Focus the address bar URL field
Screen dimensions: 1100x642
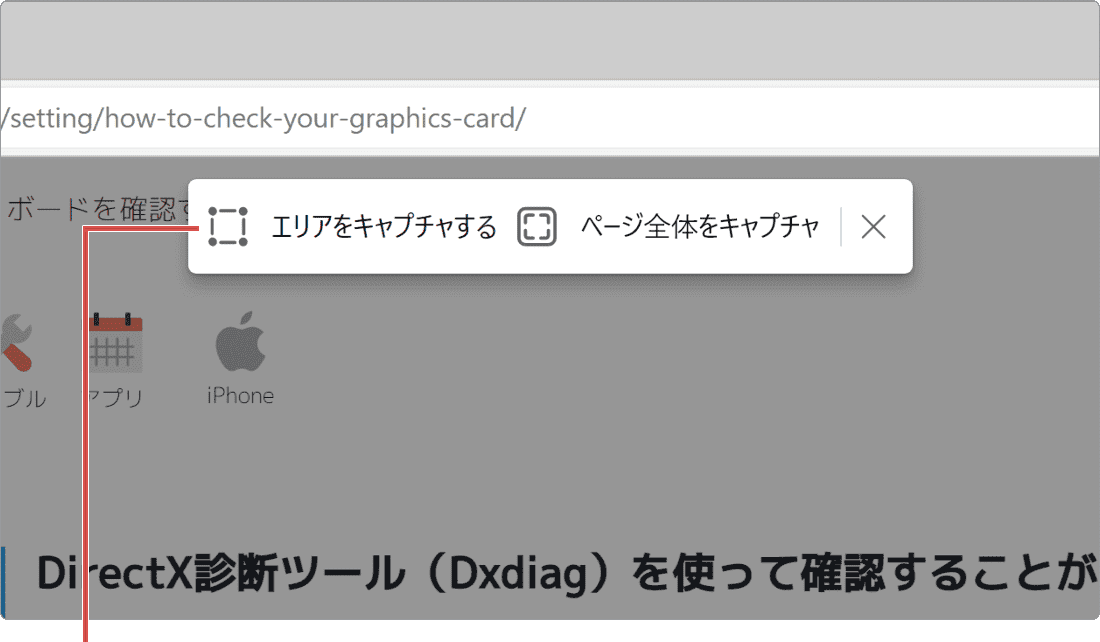coord(550,118)
